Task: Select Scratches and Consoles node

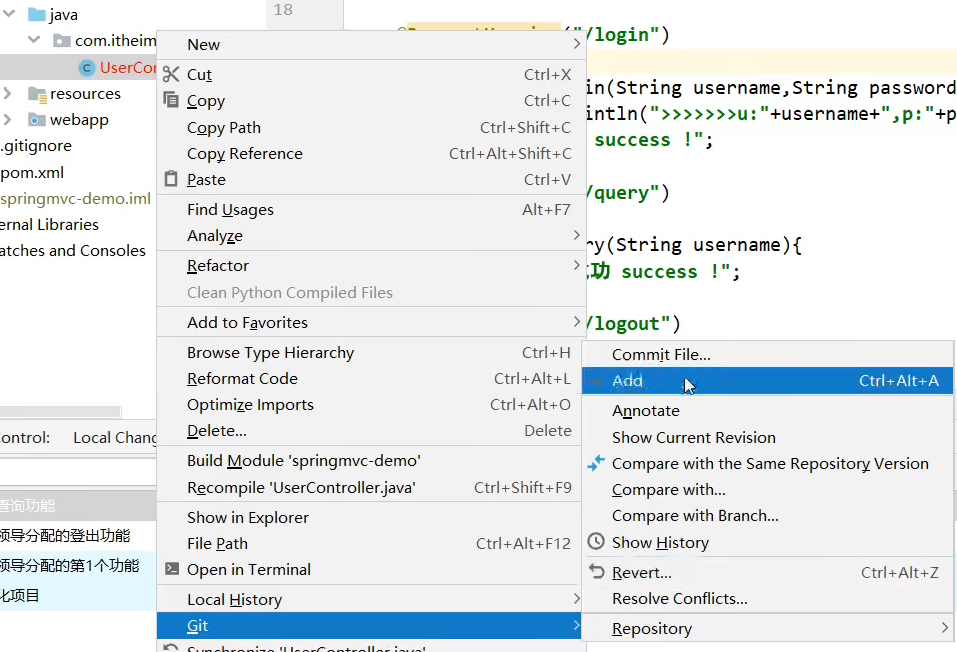Action: pos(73,251)
